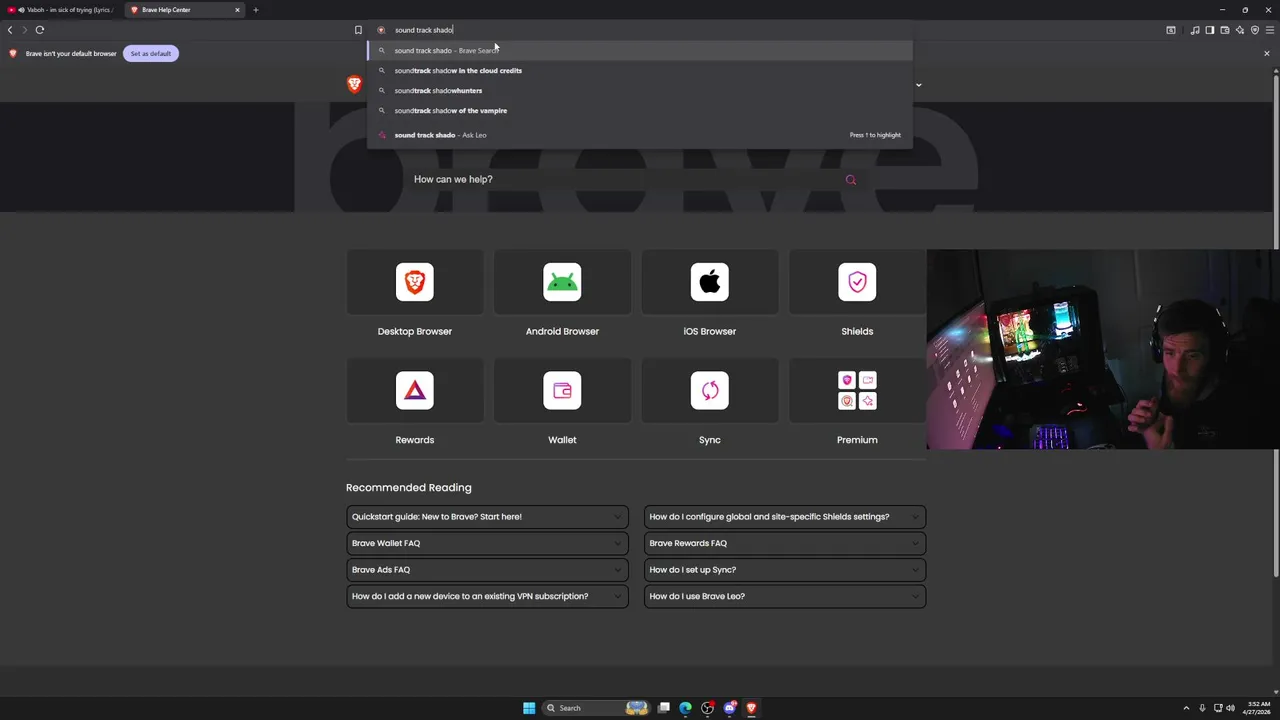
Task: Open the Brave playlist music icon
Action: point(1195,30)
